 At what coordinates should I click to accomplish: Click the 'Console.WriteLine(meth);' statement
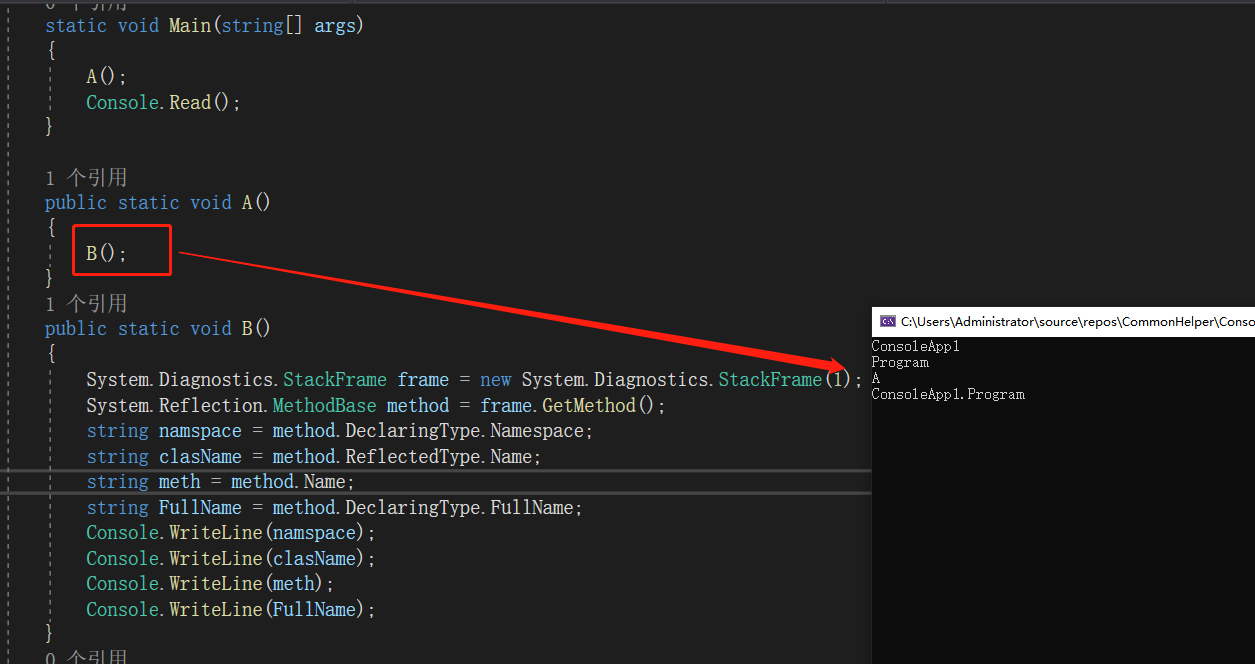point(210,583)
